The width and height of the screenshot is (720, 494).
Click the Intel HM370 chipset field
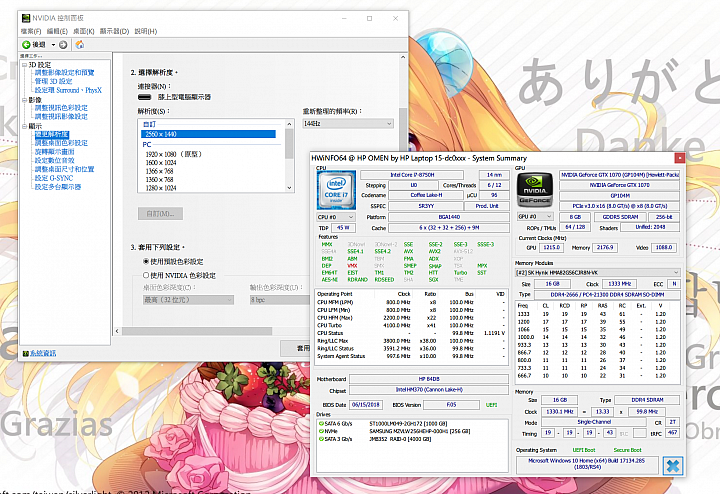tap(429, 390)
